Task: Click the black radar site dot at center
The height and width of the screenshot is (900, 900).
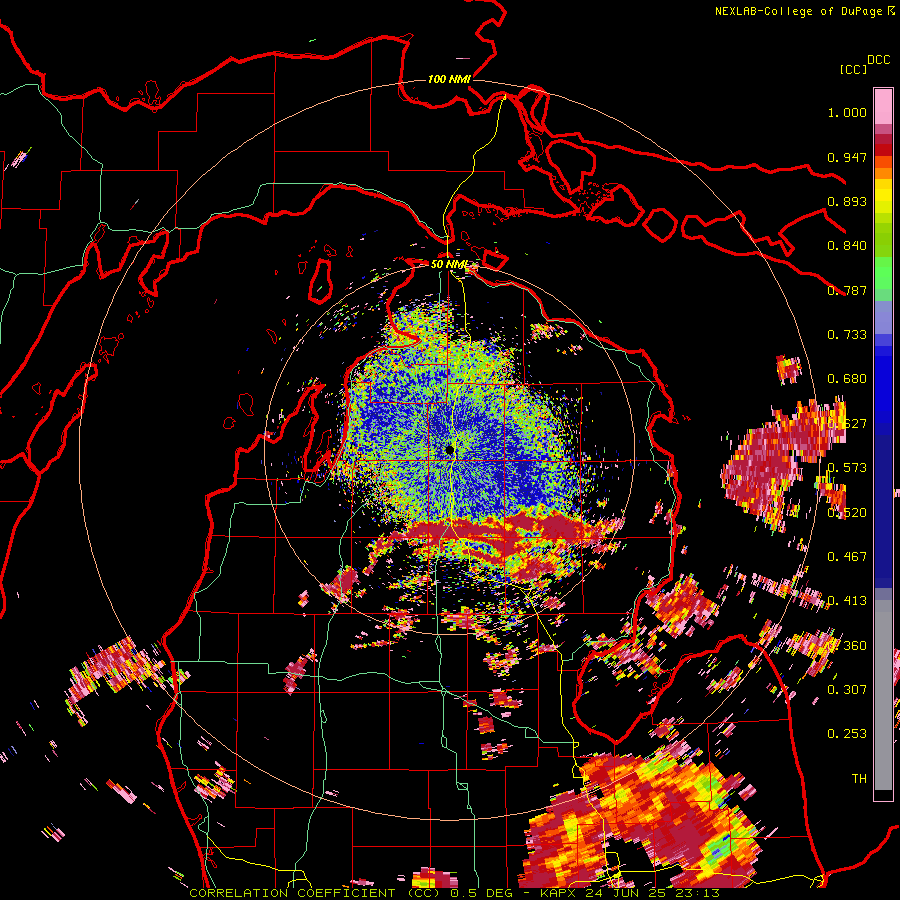Action: click(449, 449)
